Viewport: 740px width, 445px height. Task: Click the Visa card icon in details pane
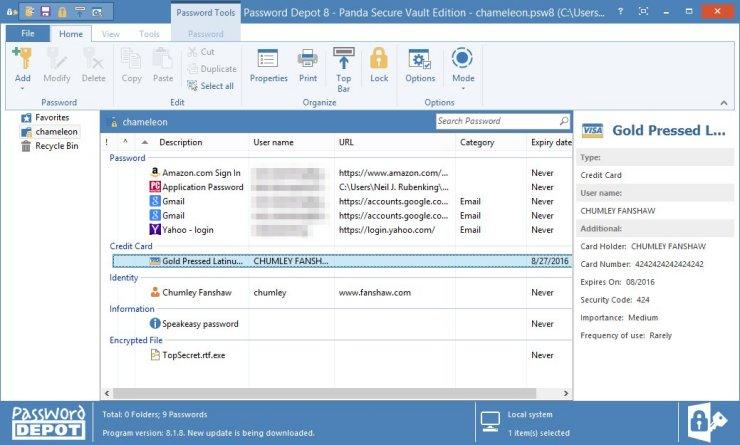[592, 130]
